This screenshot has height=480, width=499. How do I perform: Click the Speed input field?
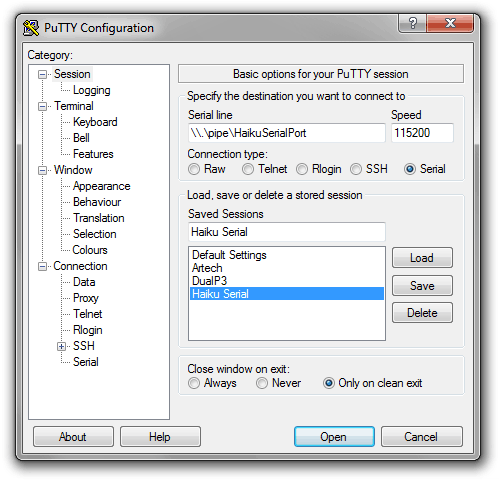click(x=422, y=133)
